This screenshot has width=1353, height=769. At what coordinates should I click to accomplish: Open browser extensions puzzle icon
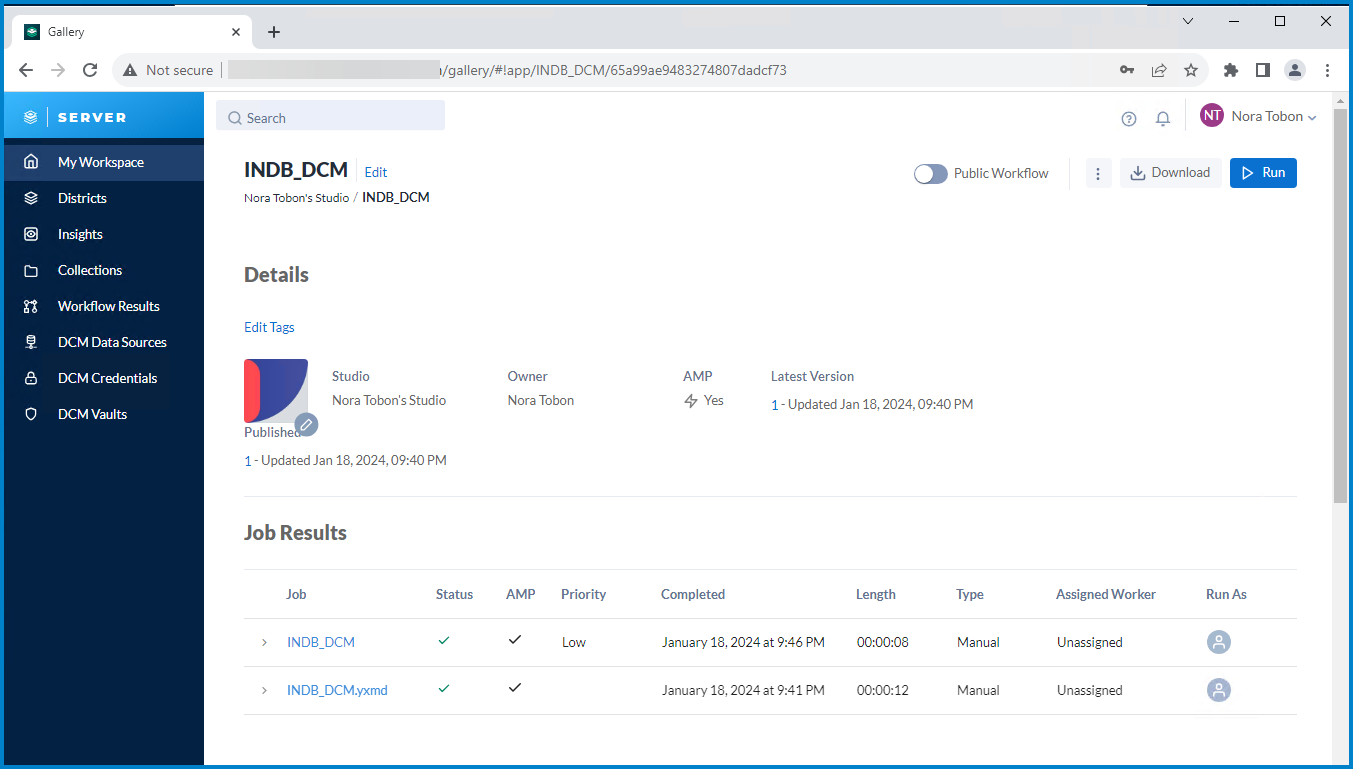1231,70
